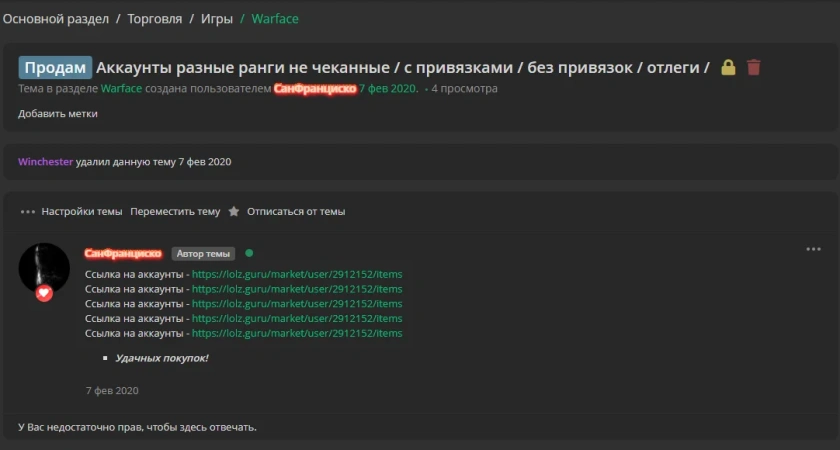The width and height of the screenshot is (840, 450).
Task: Open Настройки темы menu
Action: pyautogui.click(x=82, y=212)
